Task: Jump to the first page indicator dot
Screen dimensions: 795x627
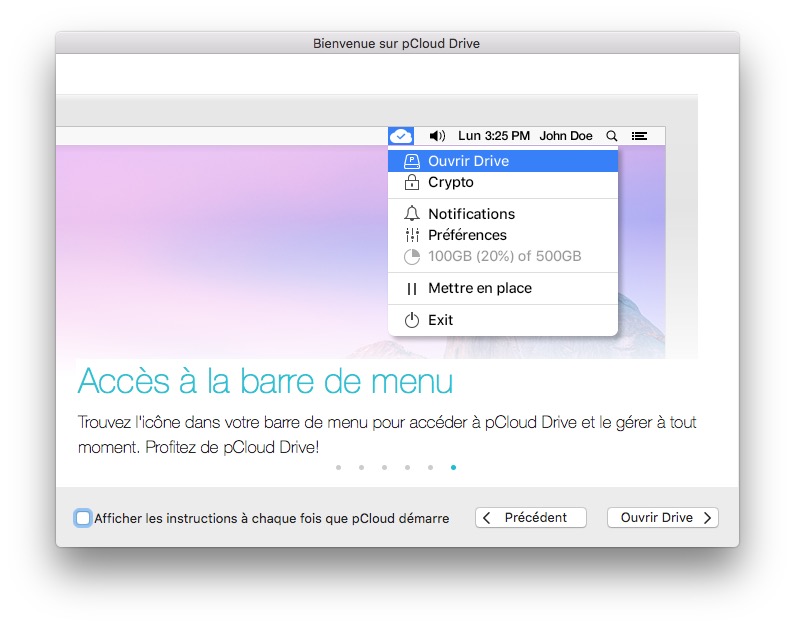Action: point(339,467)
